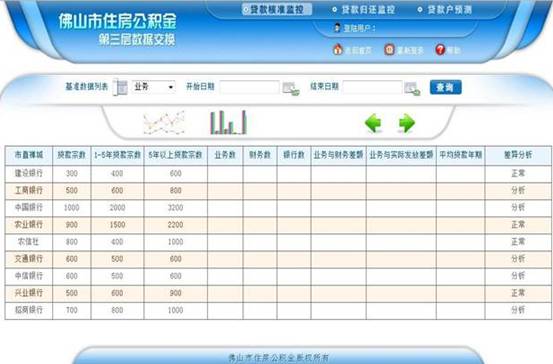553x364 pixels.
Task: Click value 3200 in 中国银行 row
Action: point(176,208)
